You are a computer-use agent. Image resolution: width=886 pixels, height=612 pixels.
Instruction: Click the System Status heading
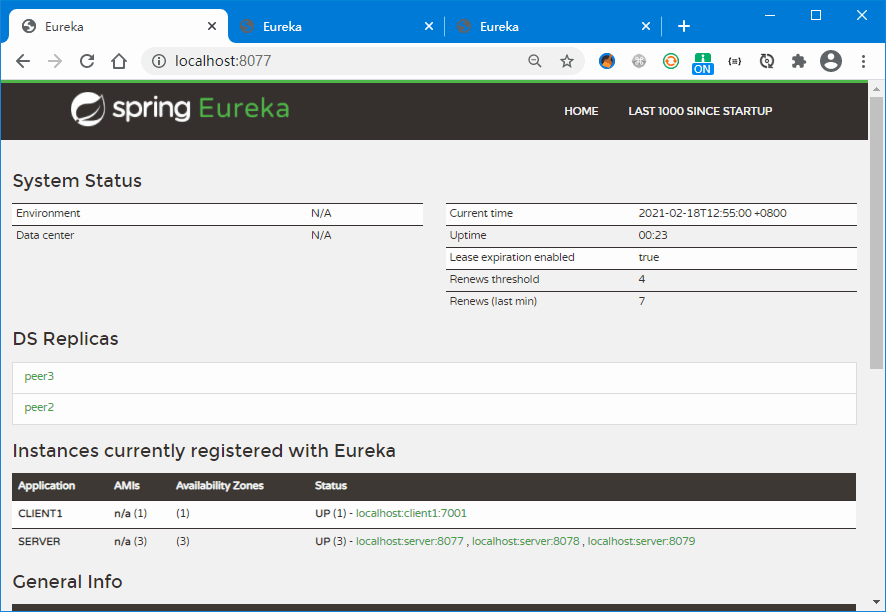(77, 181)
